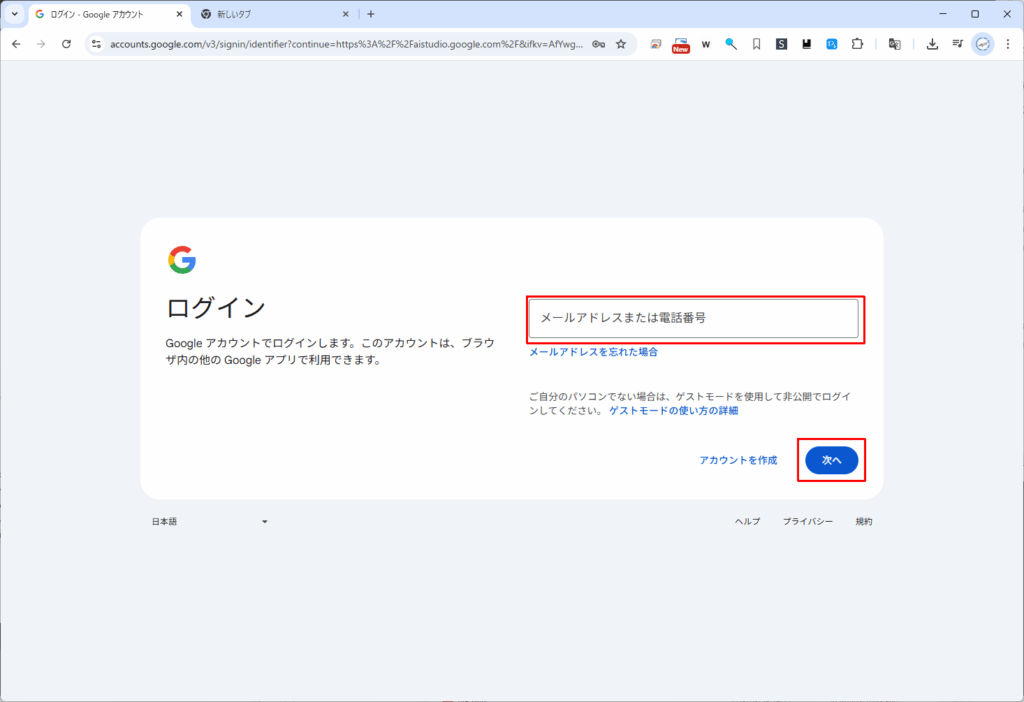1024x702 pixels.
Task: Open the dark S extension icon
Action: [781, 44]
